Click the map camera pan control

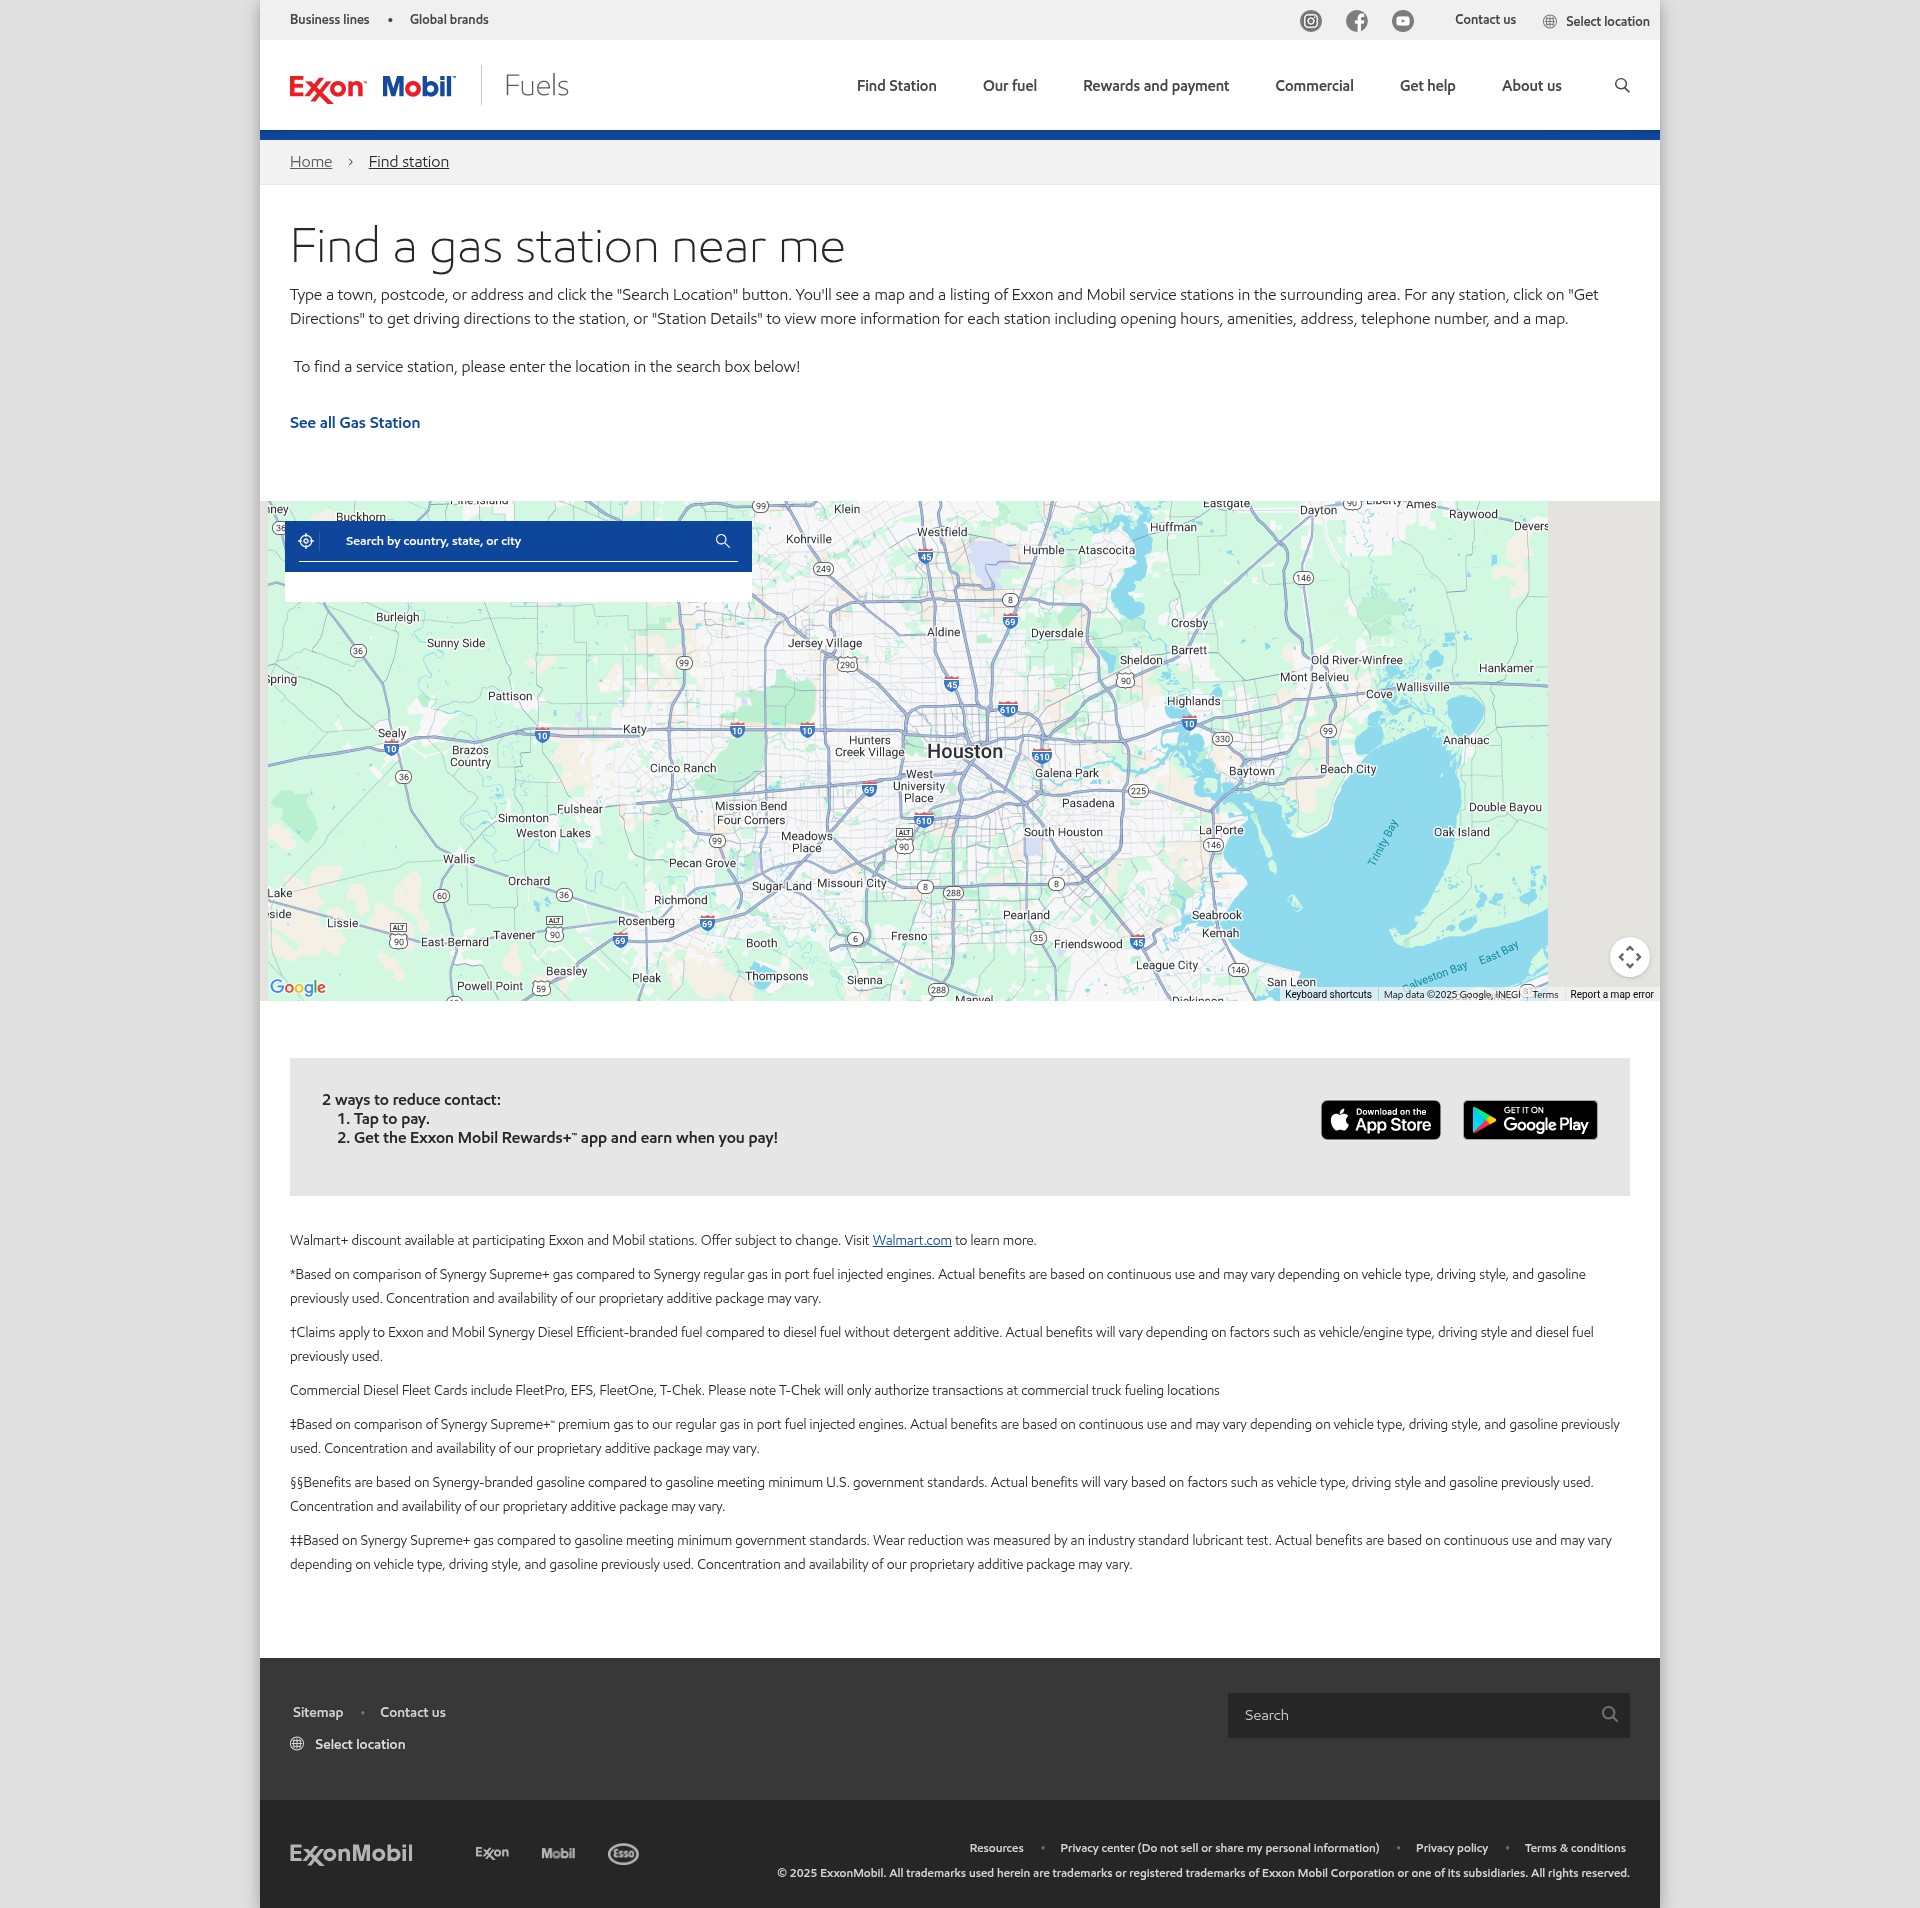(1629, 957)
